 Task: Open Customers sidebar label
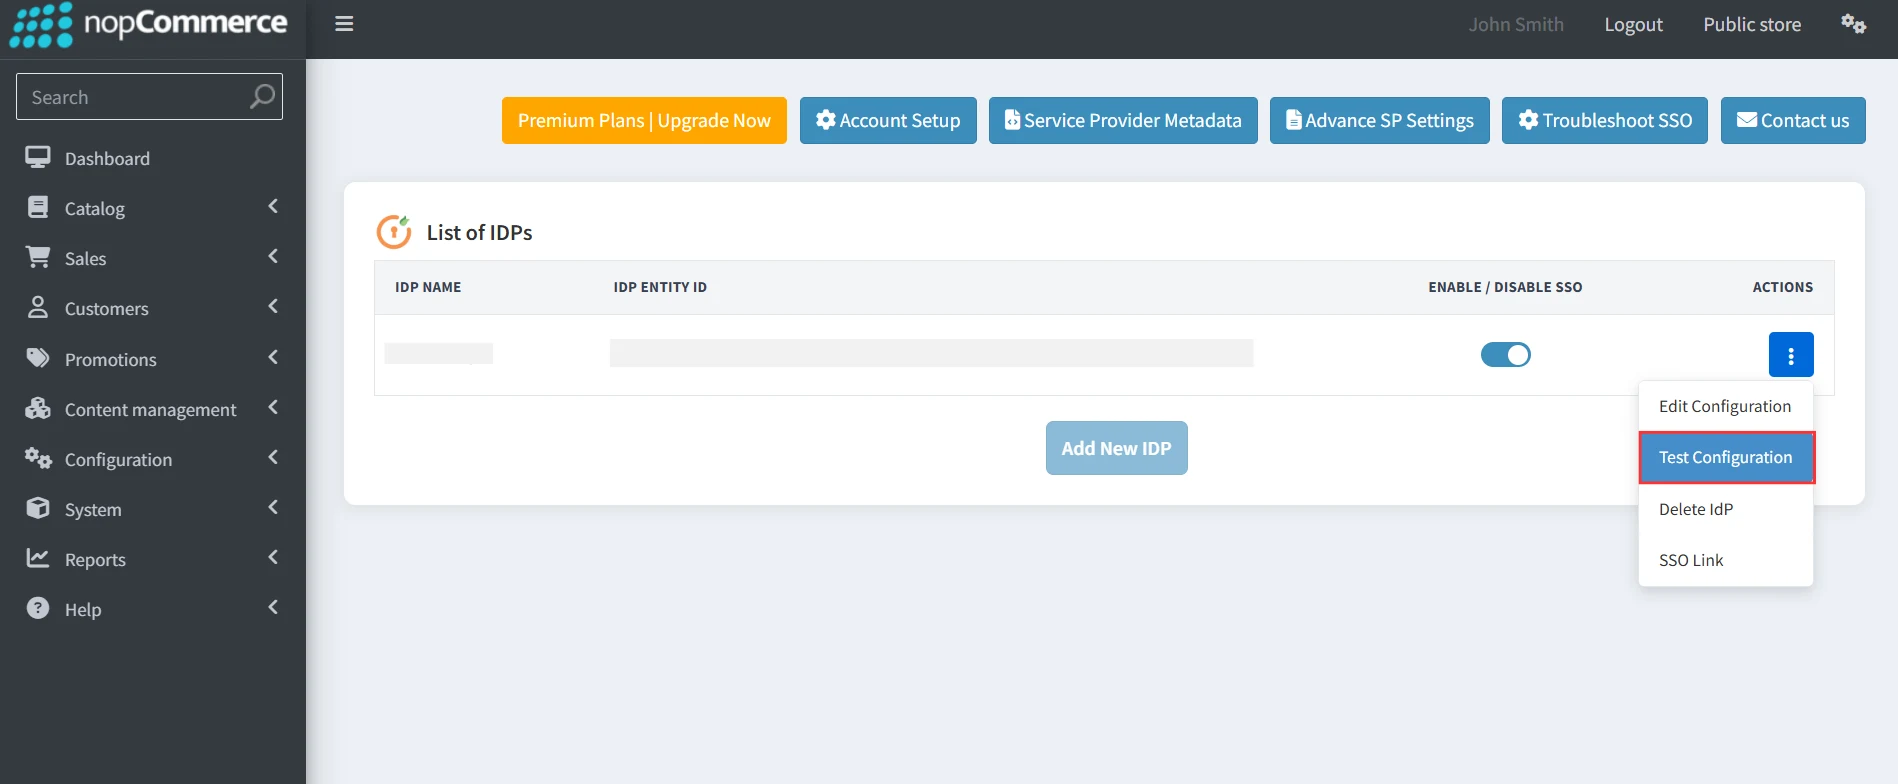106,308
